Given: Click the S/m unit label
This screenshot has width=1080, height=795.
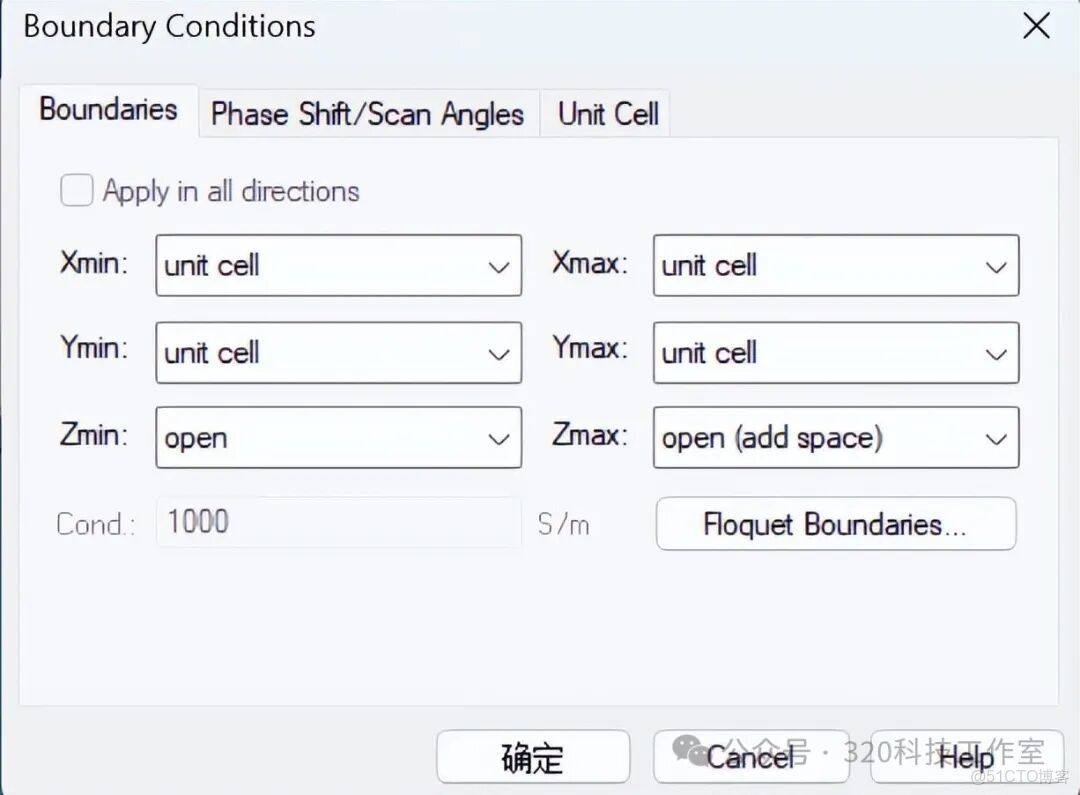Looking at the screenshot, I should coord(563,523).
